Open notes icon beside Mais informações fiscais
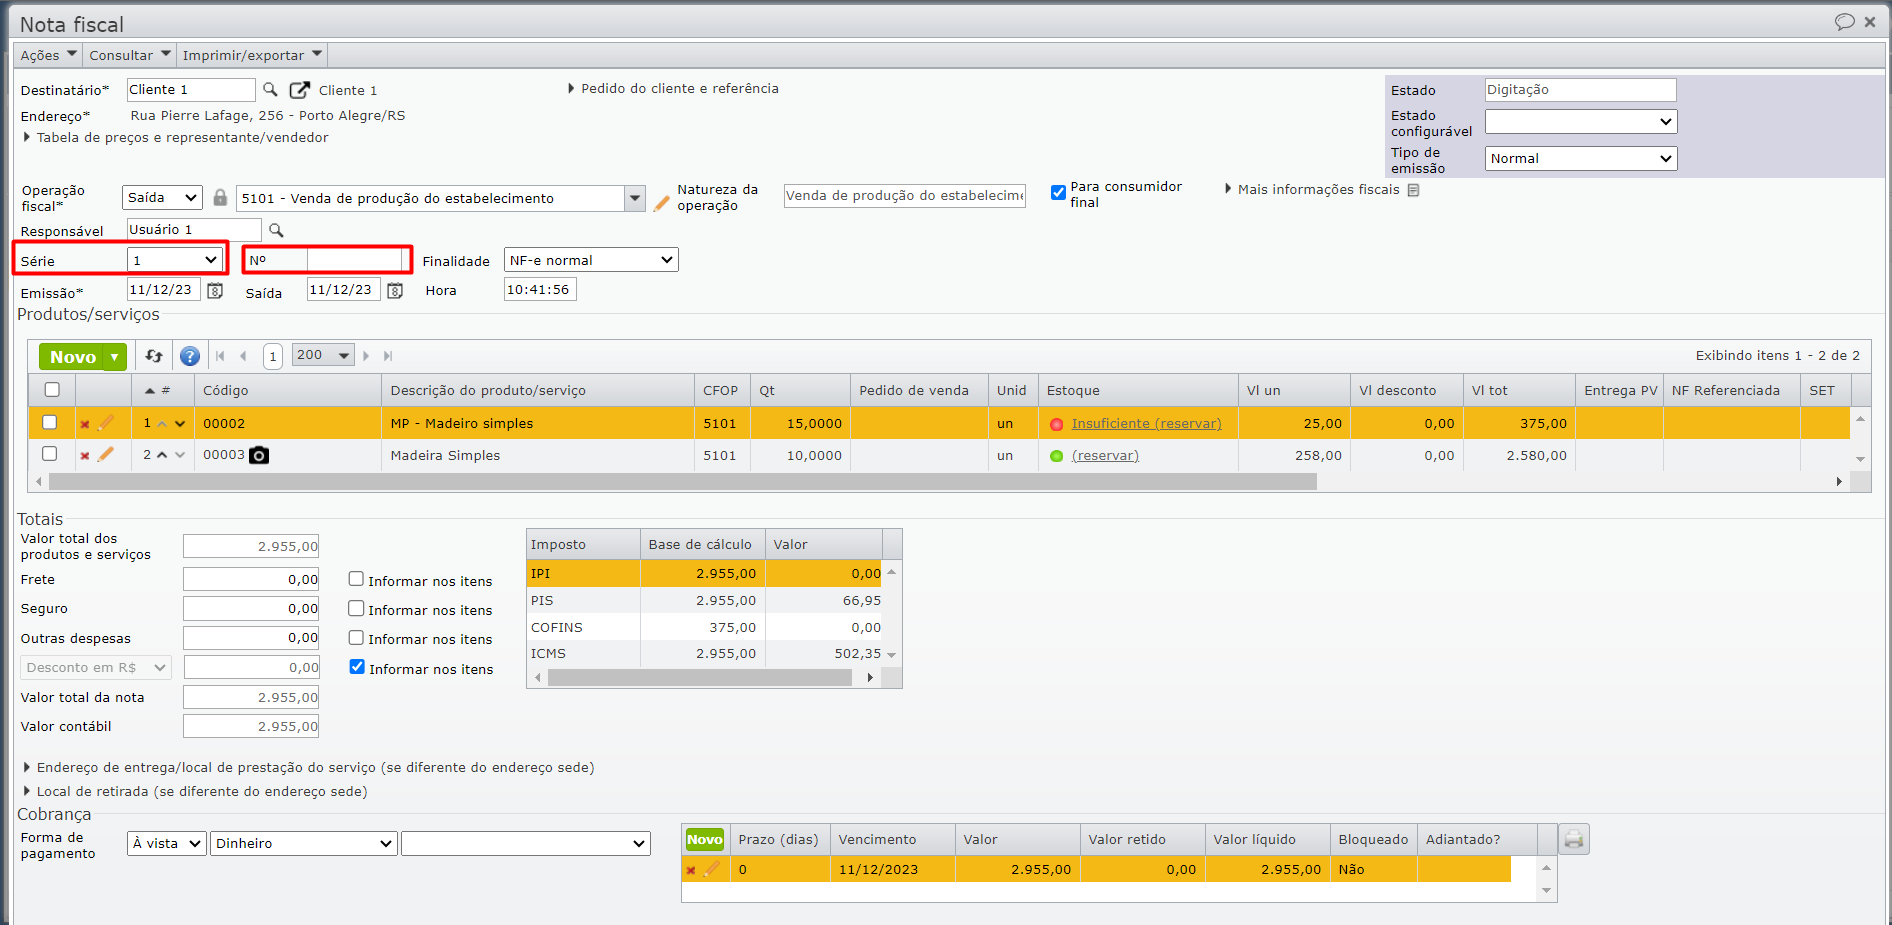Screen dimensions: 1892x925 pos(1413,190)
